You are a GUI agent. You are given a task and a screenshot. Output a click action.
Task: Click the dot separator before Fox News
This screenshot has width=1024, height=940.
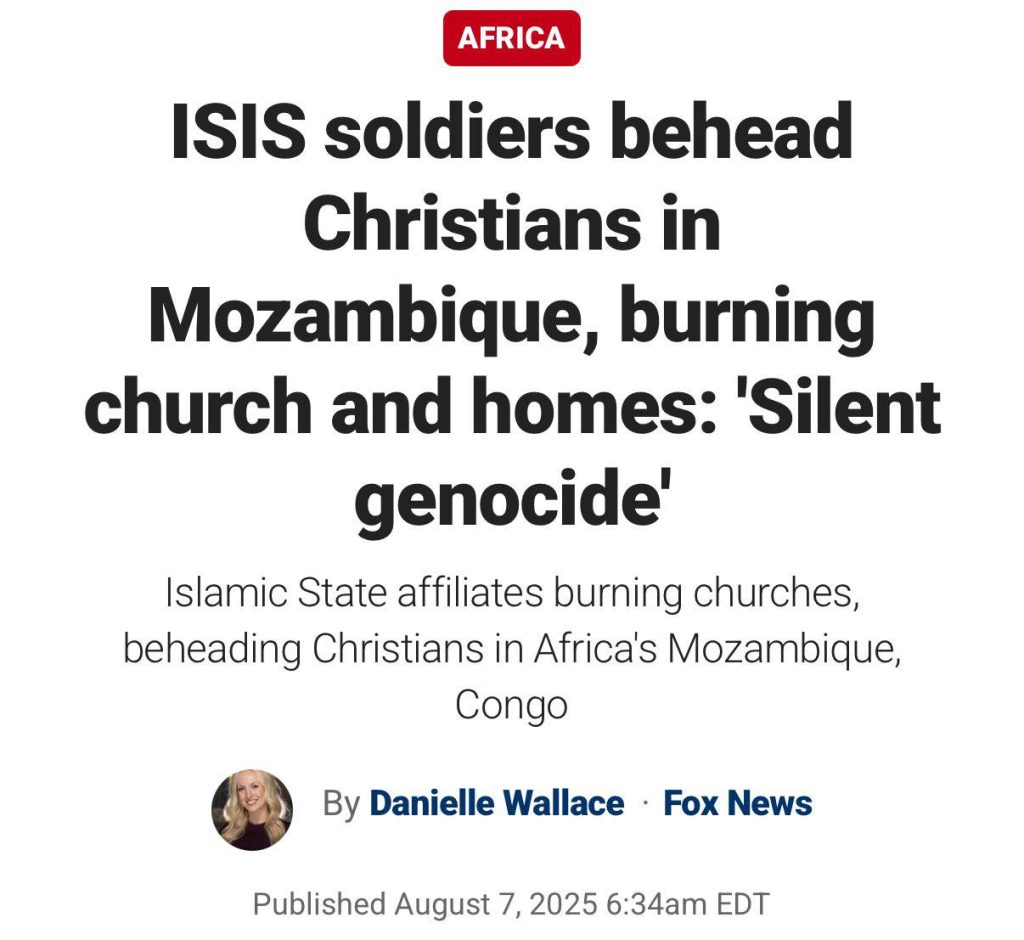[645, 804]
